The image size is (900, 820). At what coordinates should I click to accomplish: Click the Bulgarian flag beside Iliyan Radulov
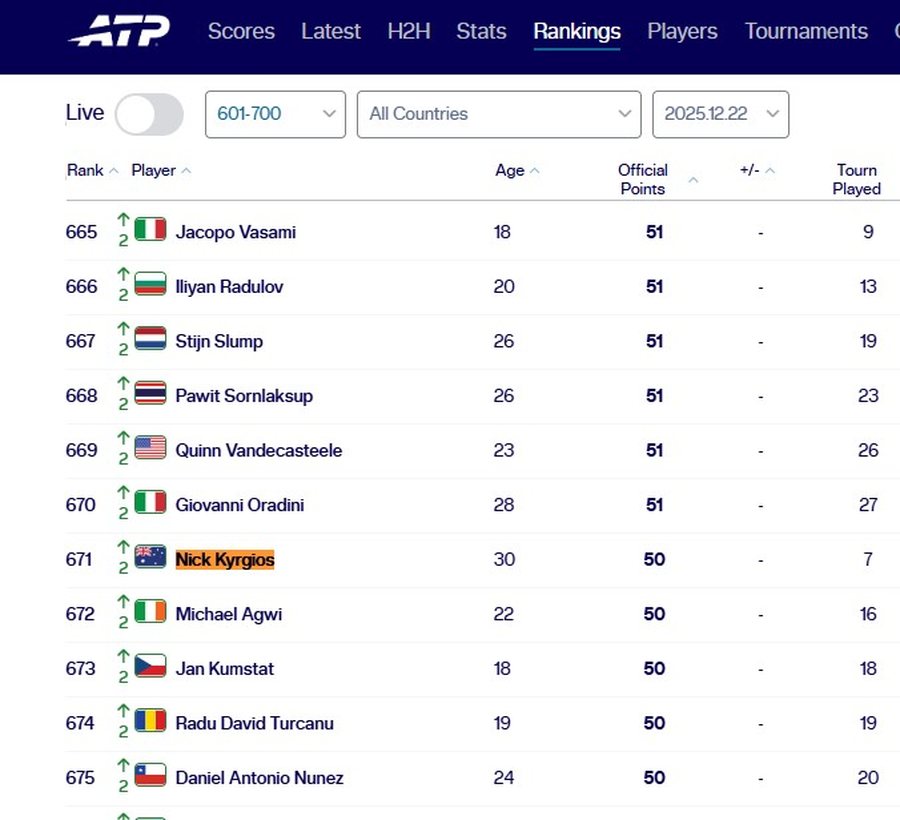150,285
